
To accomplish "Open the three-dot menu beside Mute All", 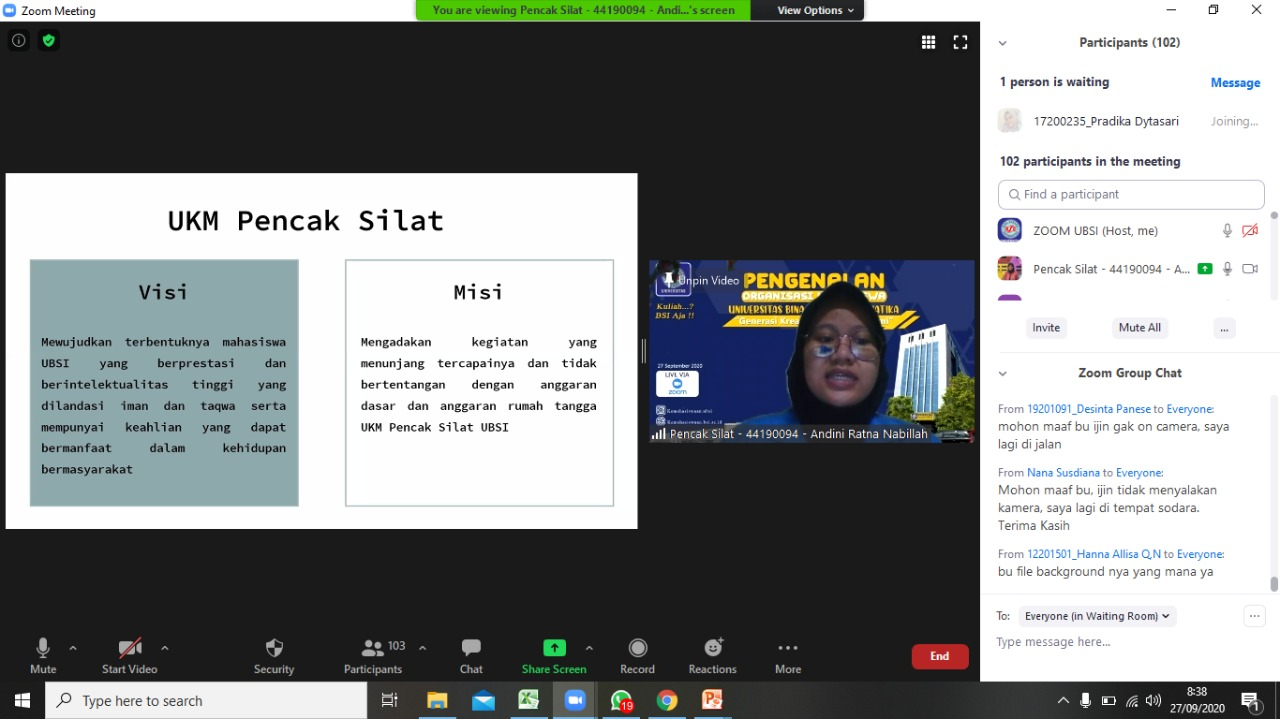I will (1225, 328).
